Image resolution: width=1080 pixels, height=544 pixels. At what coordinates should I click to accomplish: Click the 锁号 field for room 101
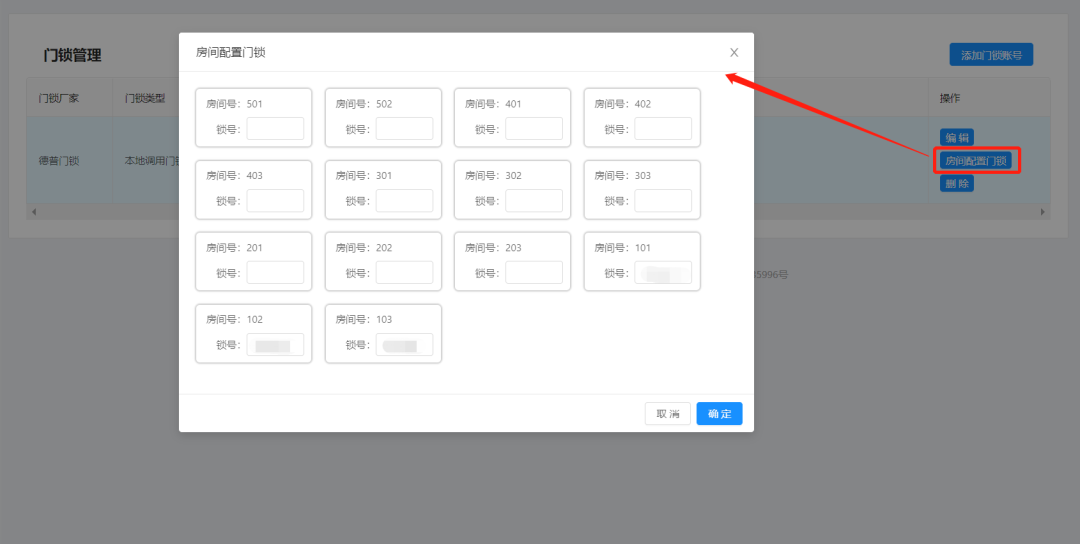[x=663, y=273]
